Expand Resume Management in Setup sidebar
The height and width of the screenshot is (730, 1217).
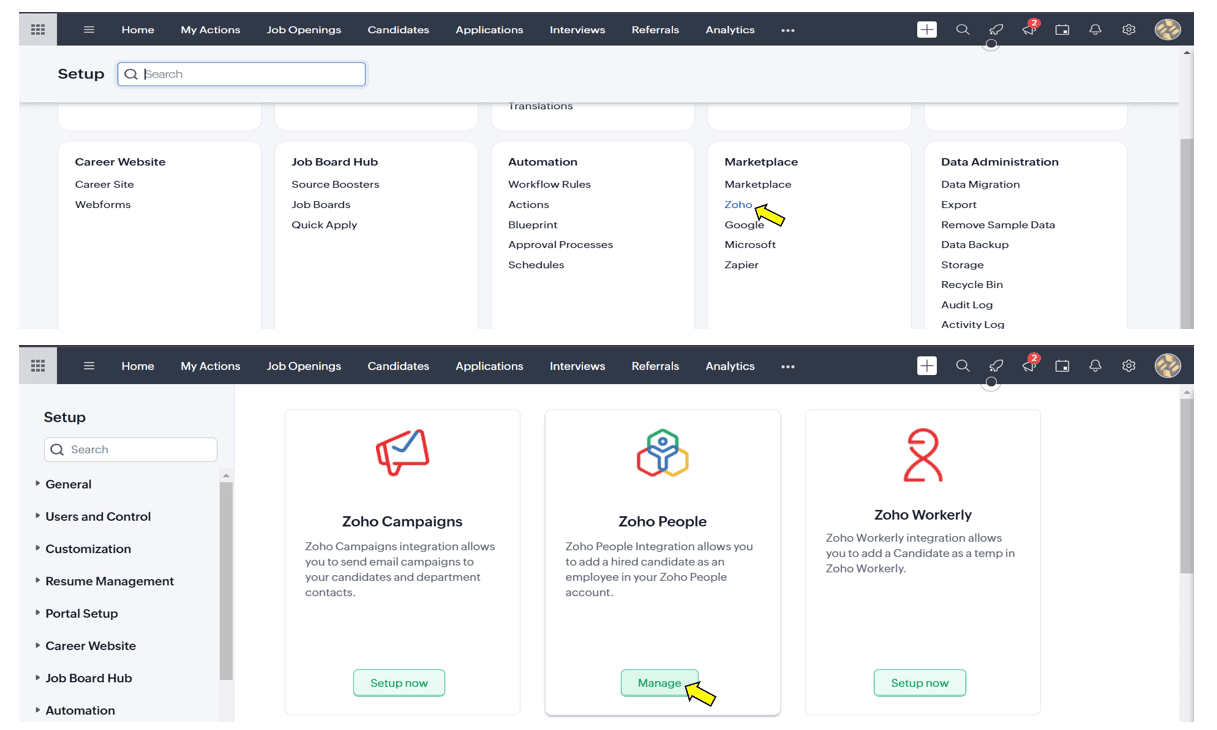click(x=109, y=581)
